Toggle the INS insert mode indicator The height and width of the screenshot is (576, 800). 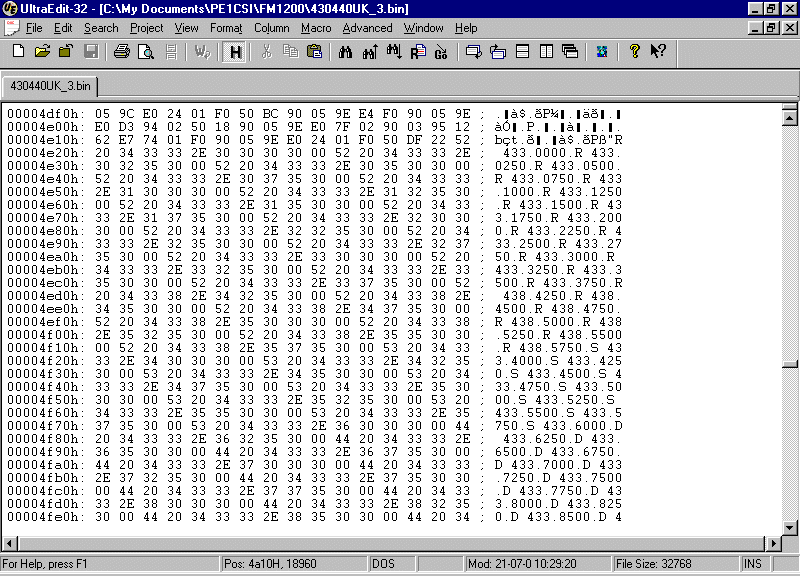point(753,564)
